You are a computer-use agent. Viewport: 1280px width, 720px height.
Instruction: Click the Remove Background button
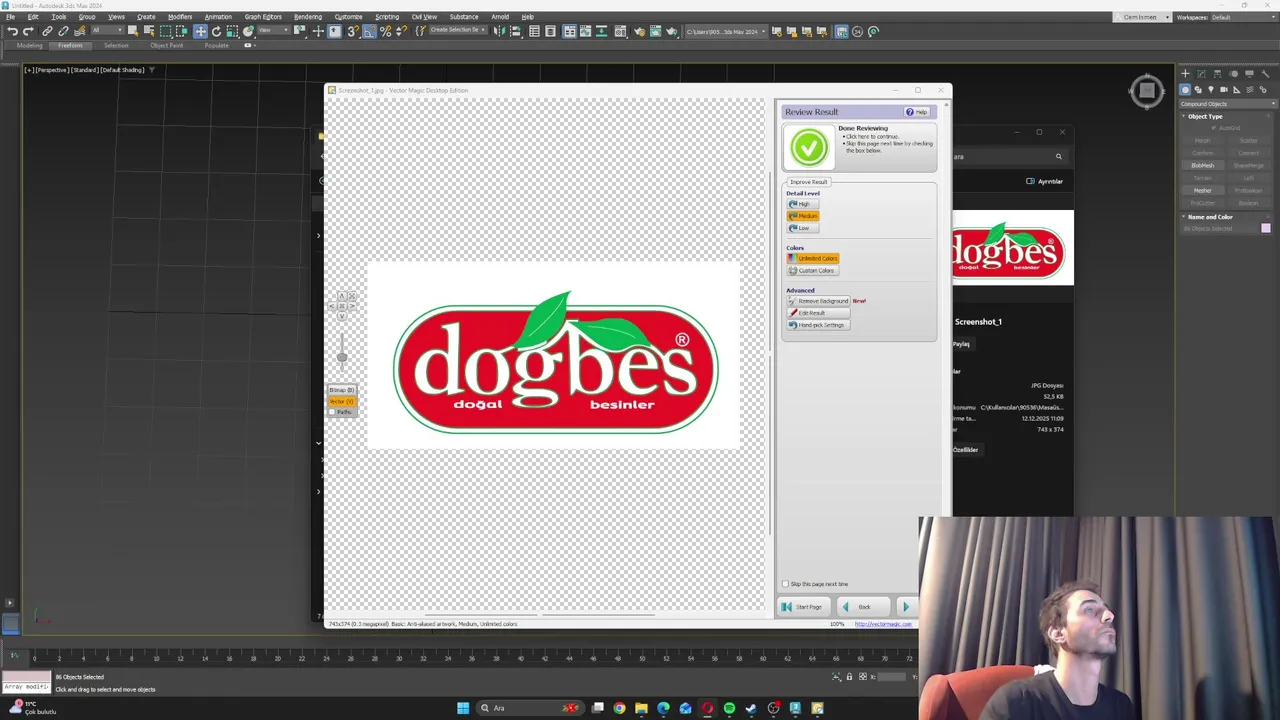819,301
